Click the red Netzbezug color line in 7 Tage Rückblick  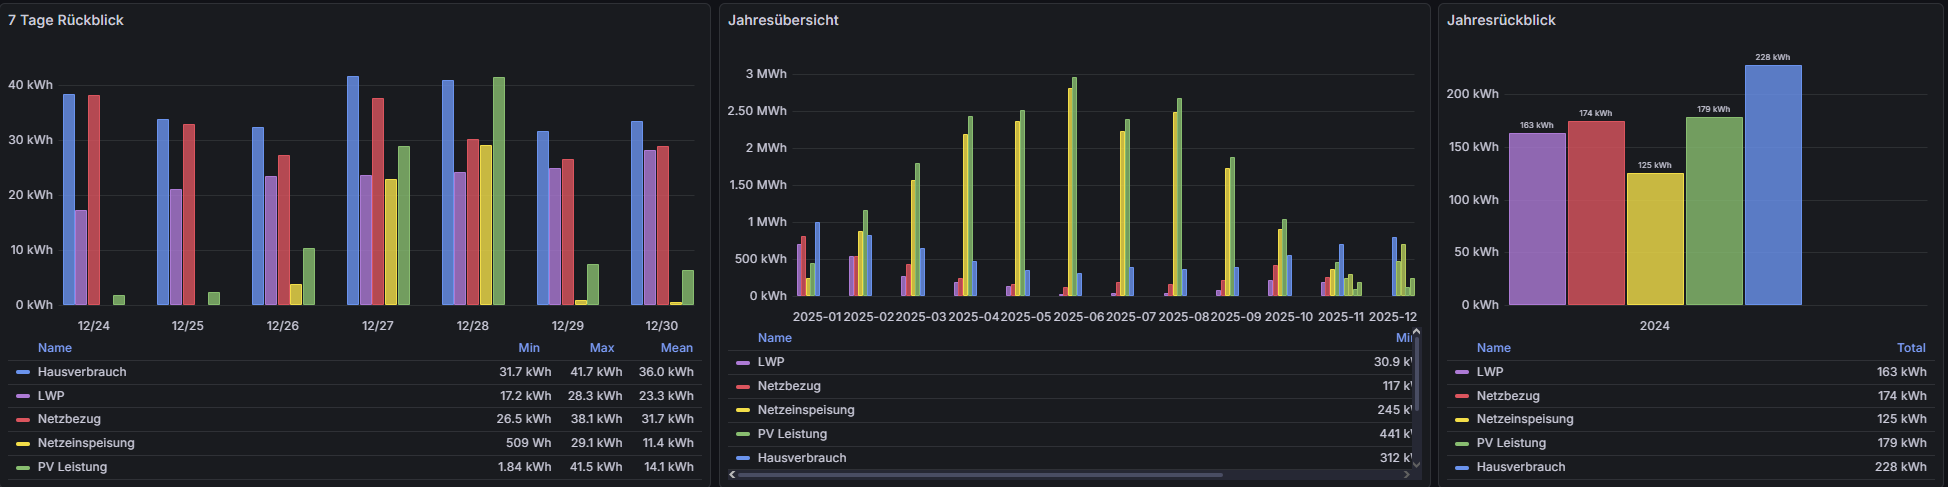coord(23,420)
